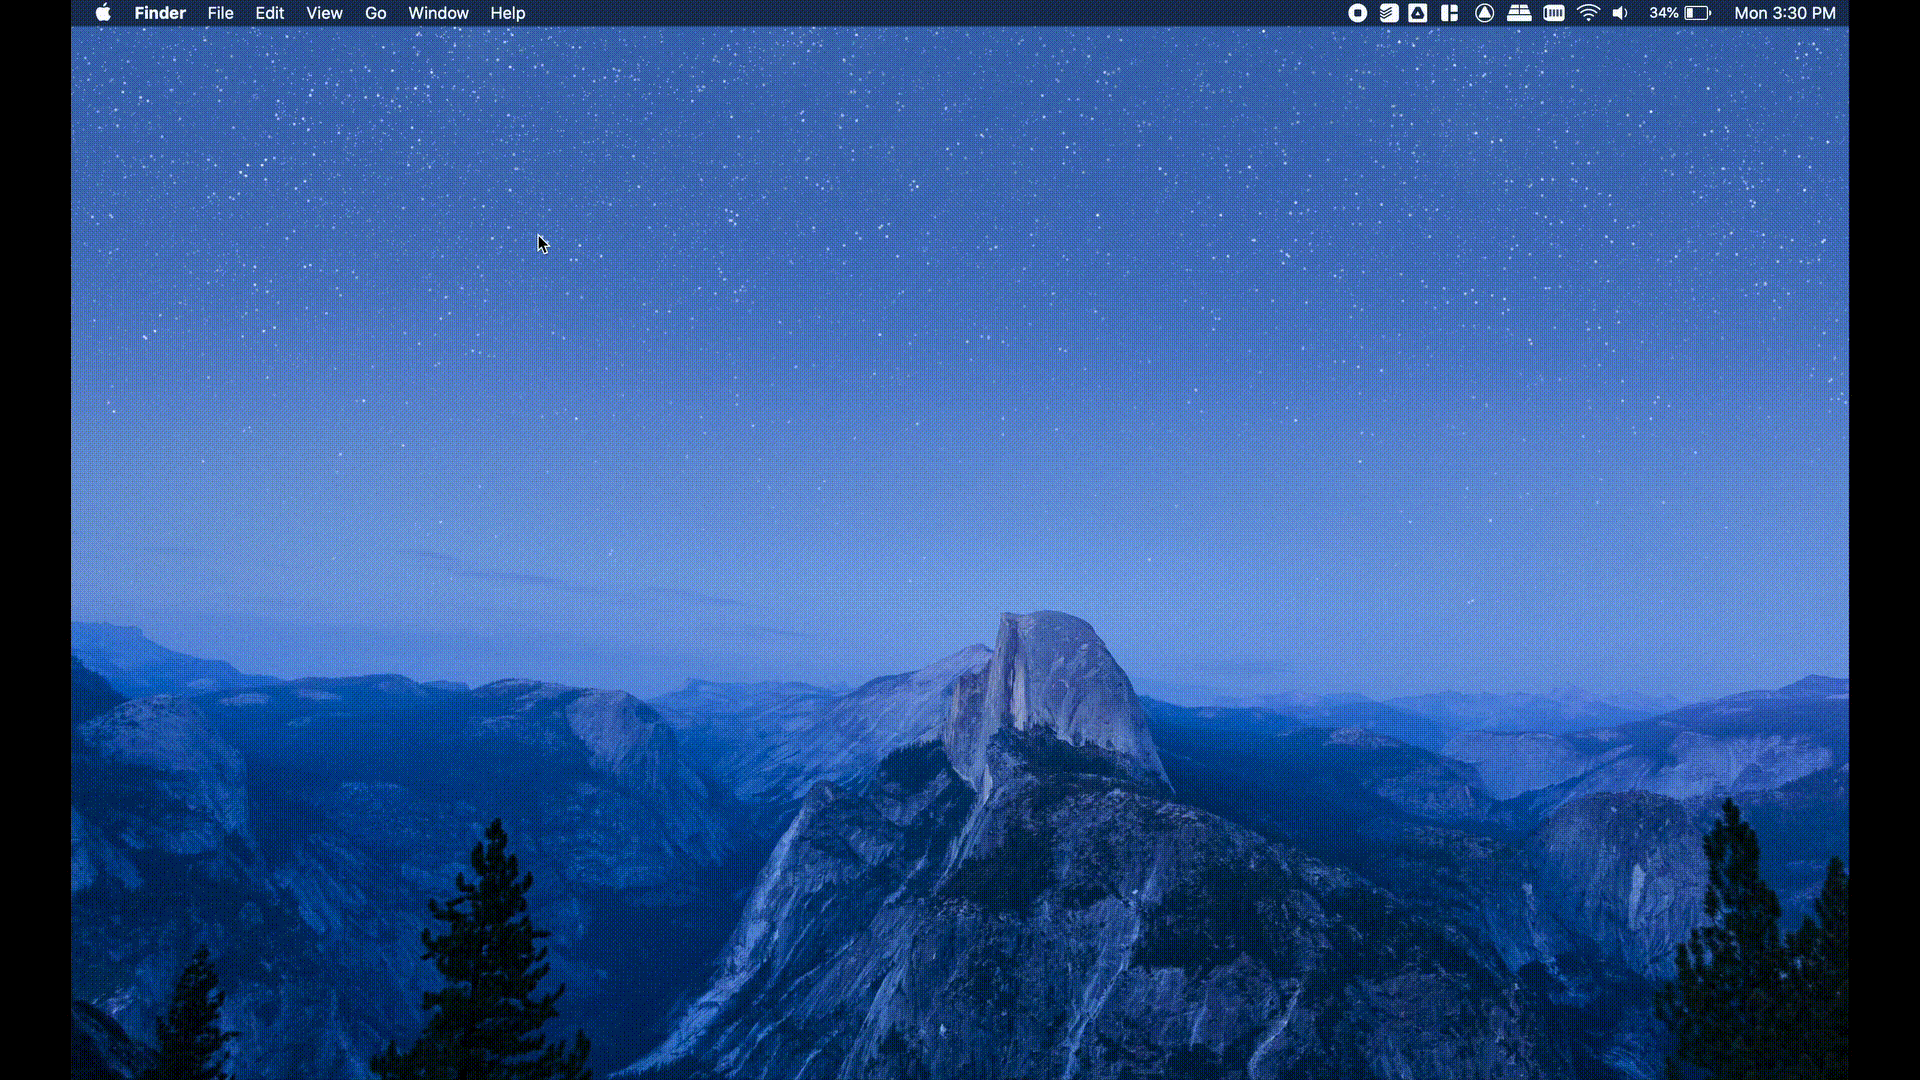Open the Todoist menu bar icon
Viewport: 1920px width, 1080px height.
click(x=1389, y=13)
